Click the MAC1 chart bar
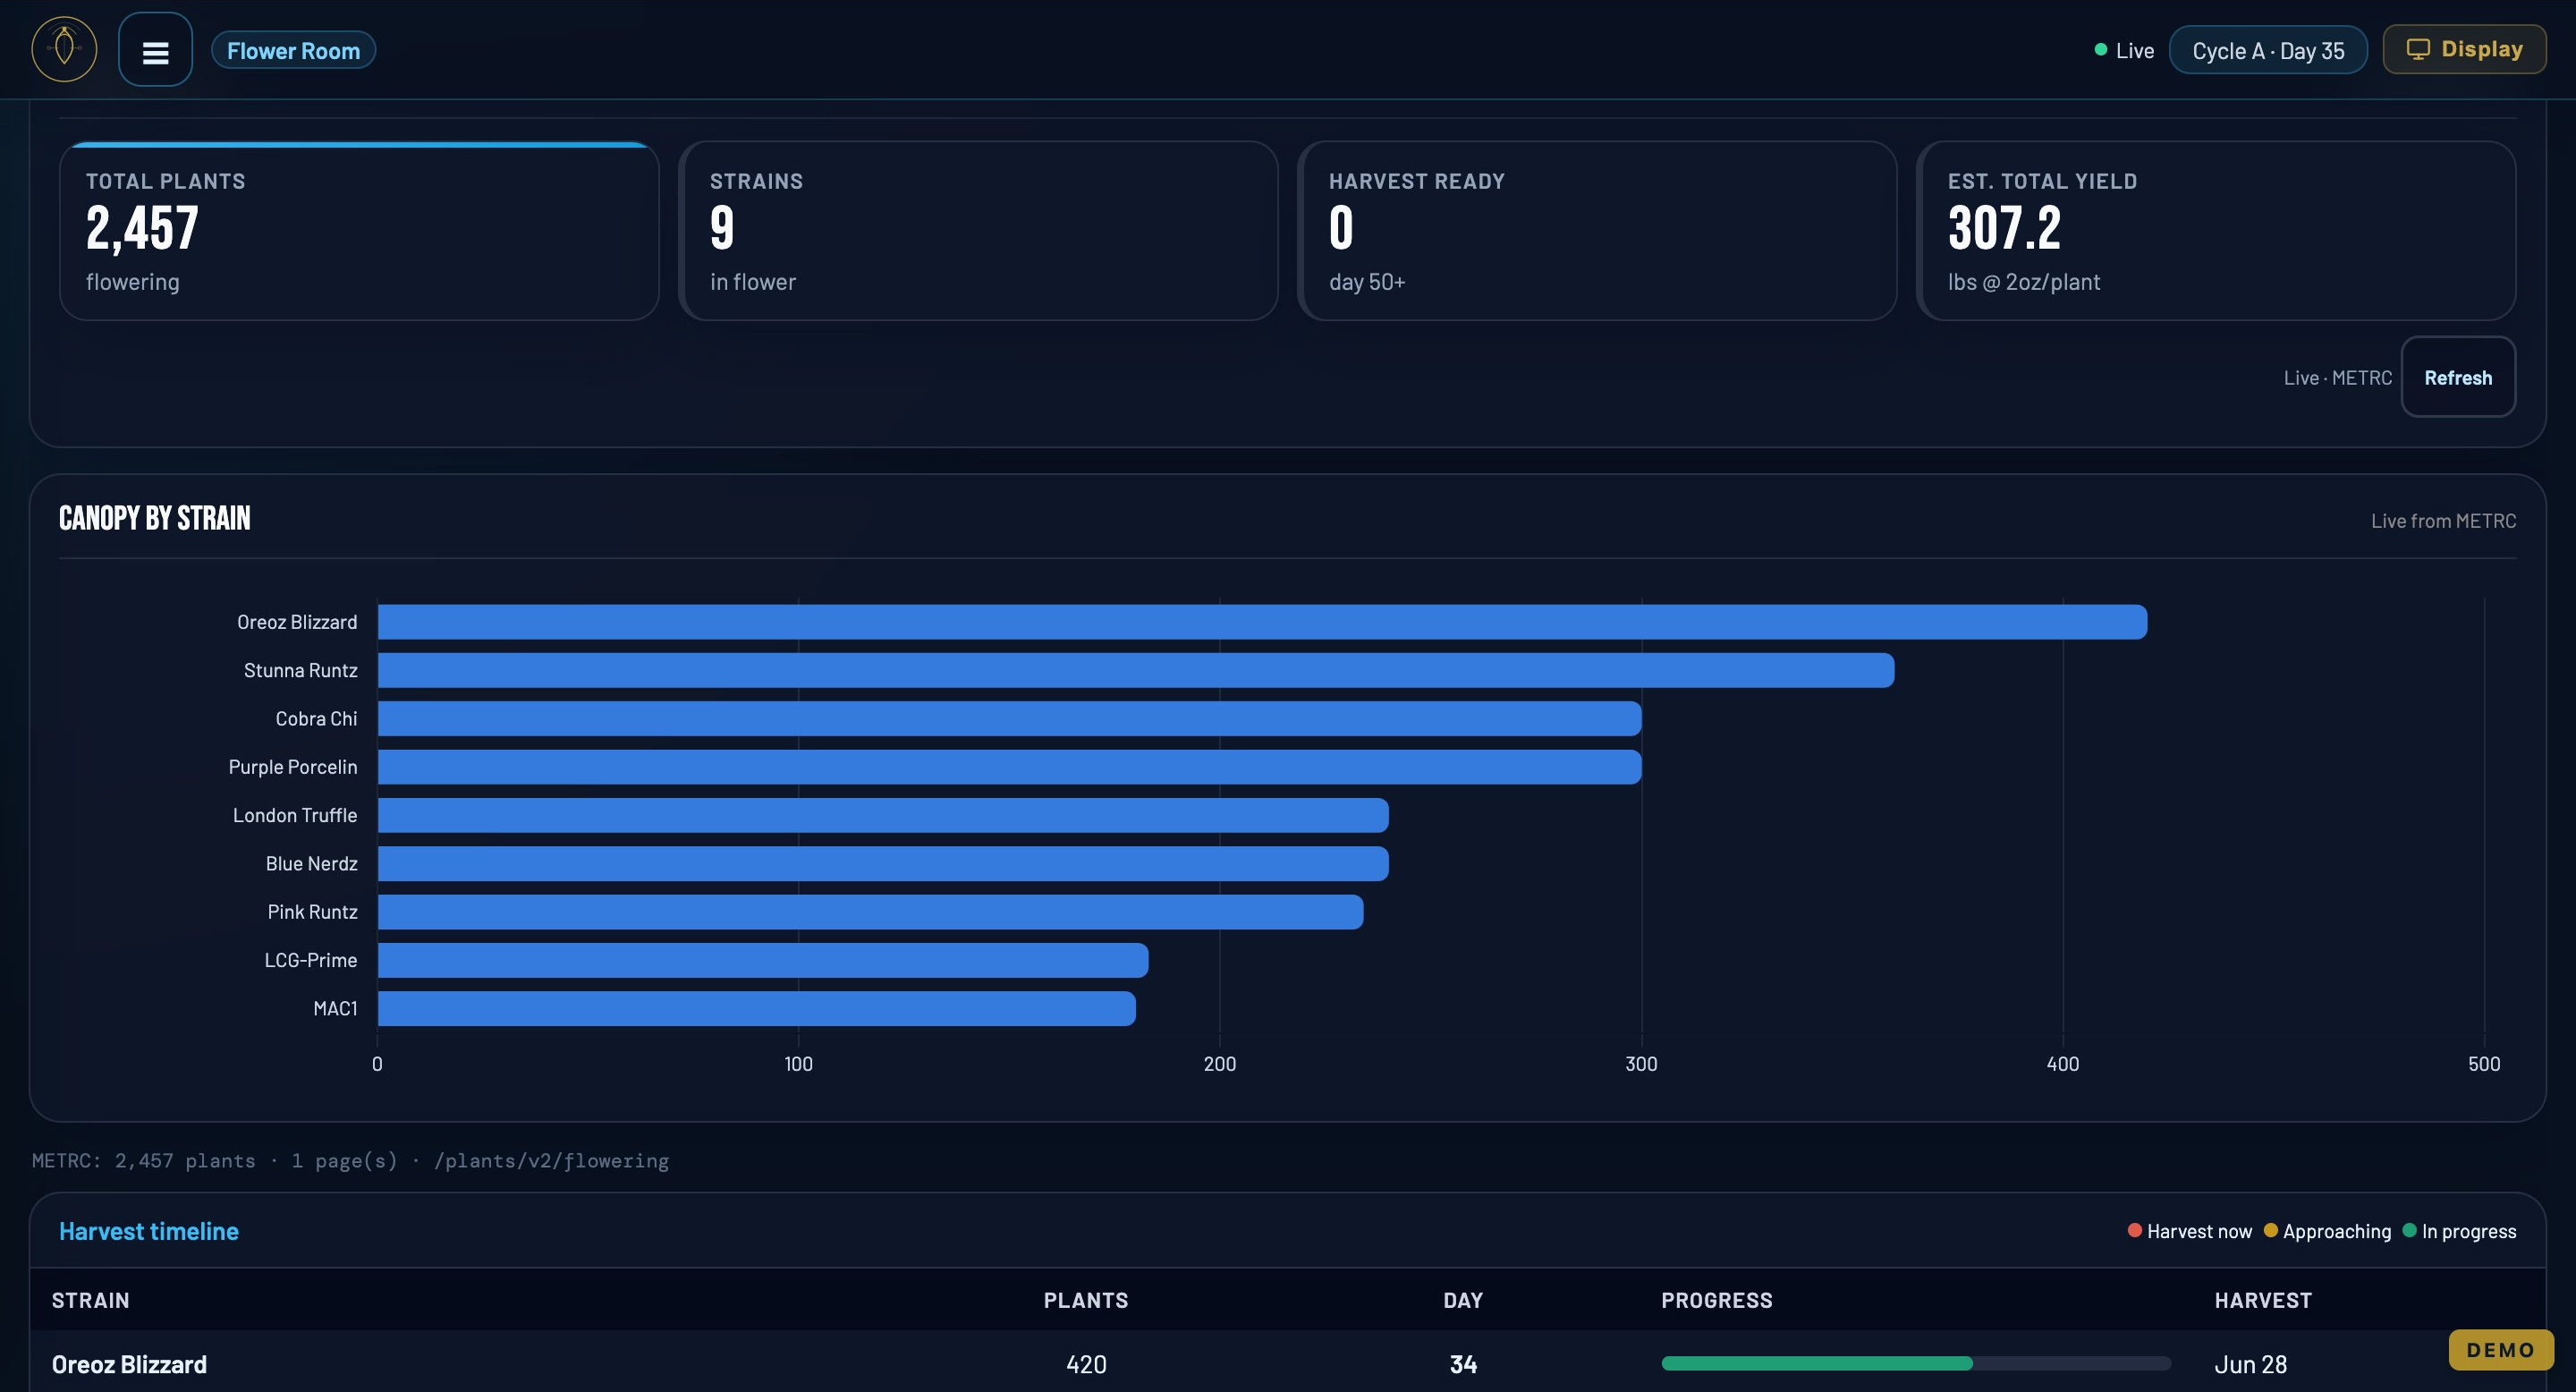Screen dimensions: 2576x1392 pos(757,1008)
